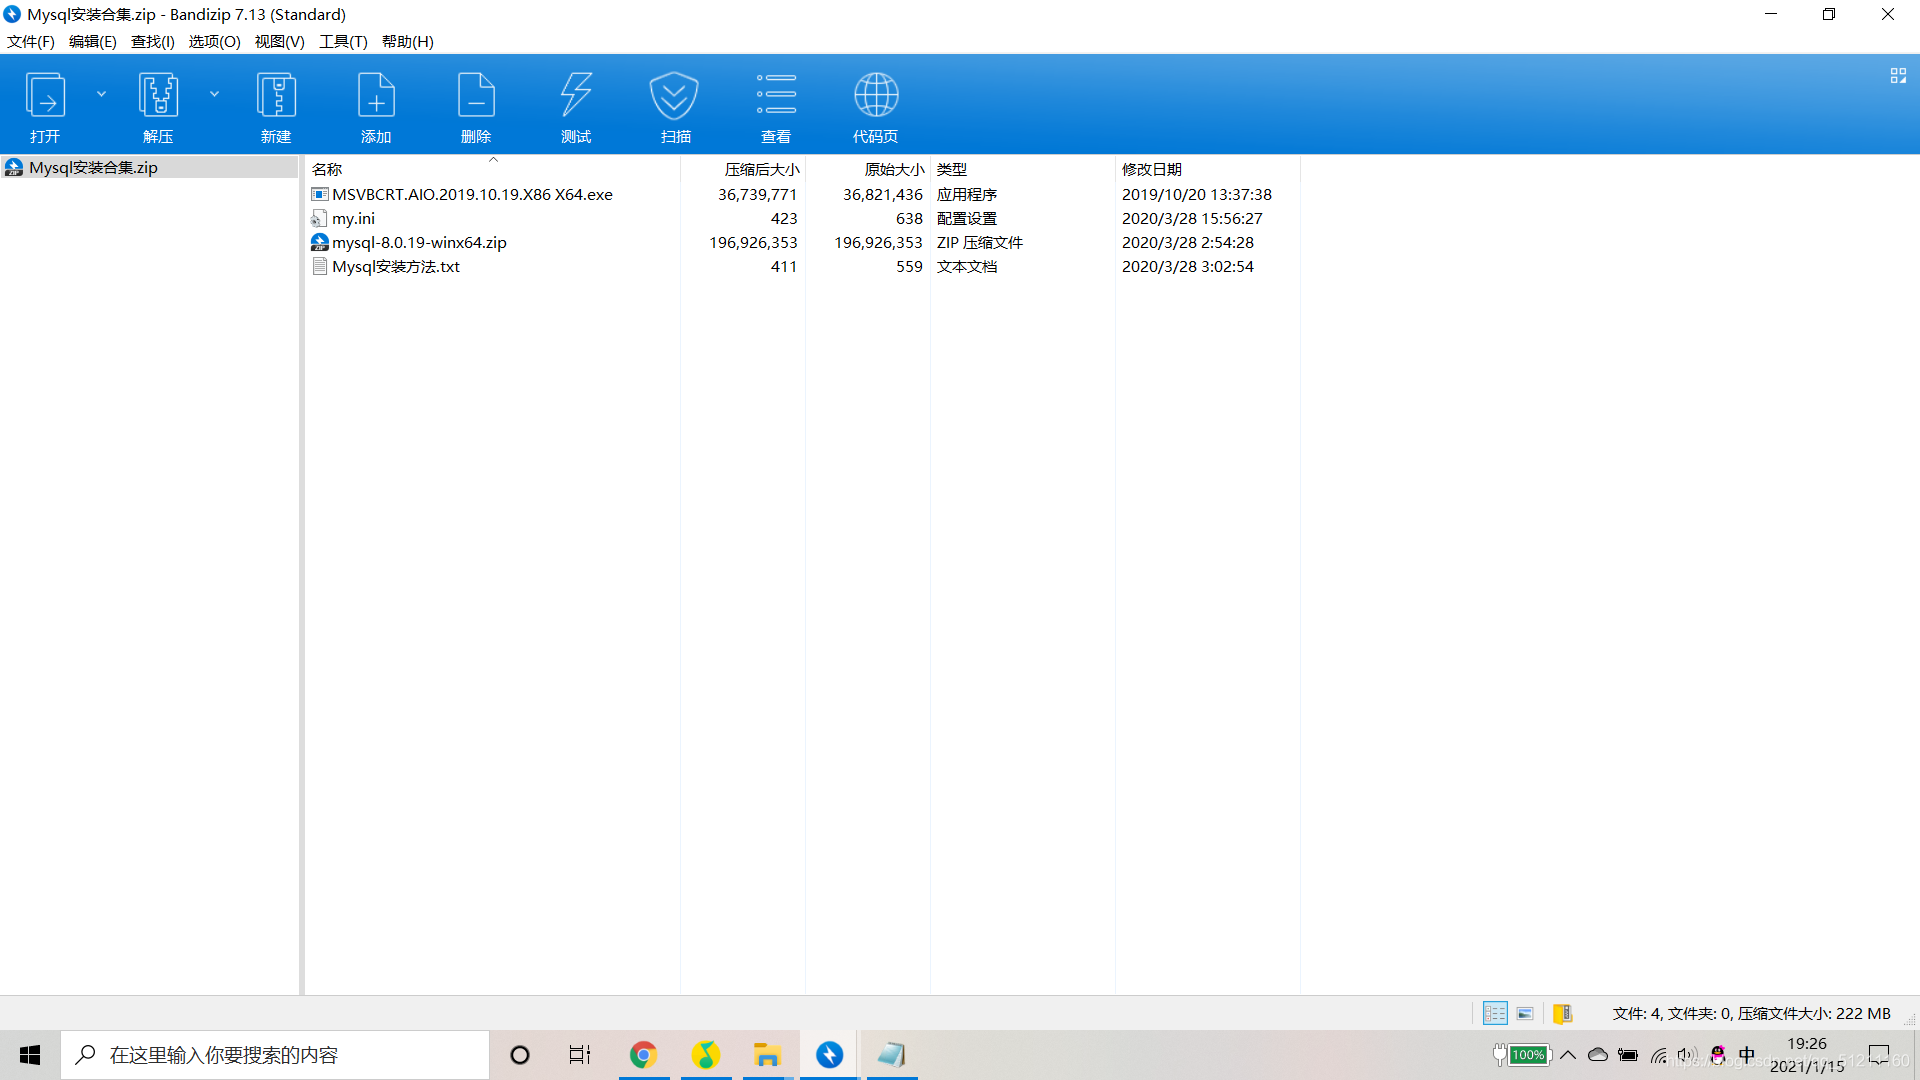Image resolution: width=1920 pixels, height=1080 pixels.
Task: Open the Windows Start menu
Action: [x=30, y=1055]
